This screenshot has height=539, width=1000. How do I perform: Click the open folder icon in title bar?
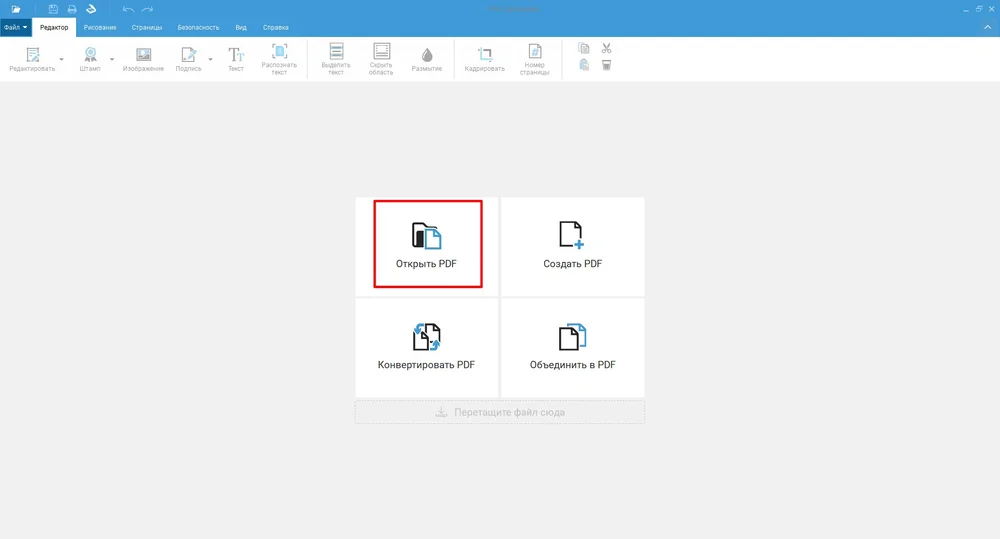point(15,9)
